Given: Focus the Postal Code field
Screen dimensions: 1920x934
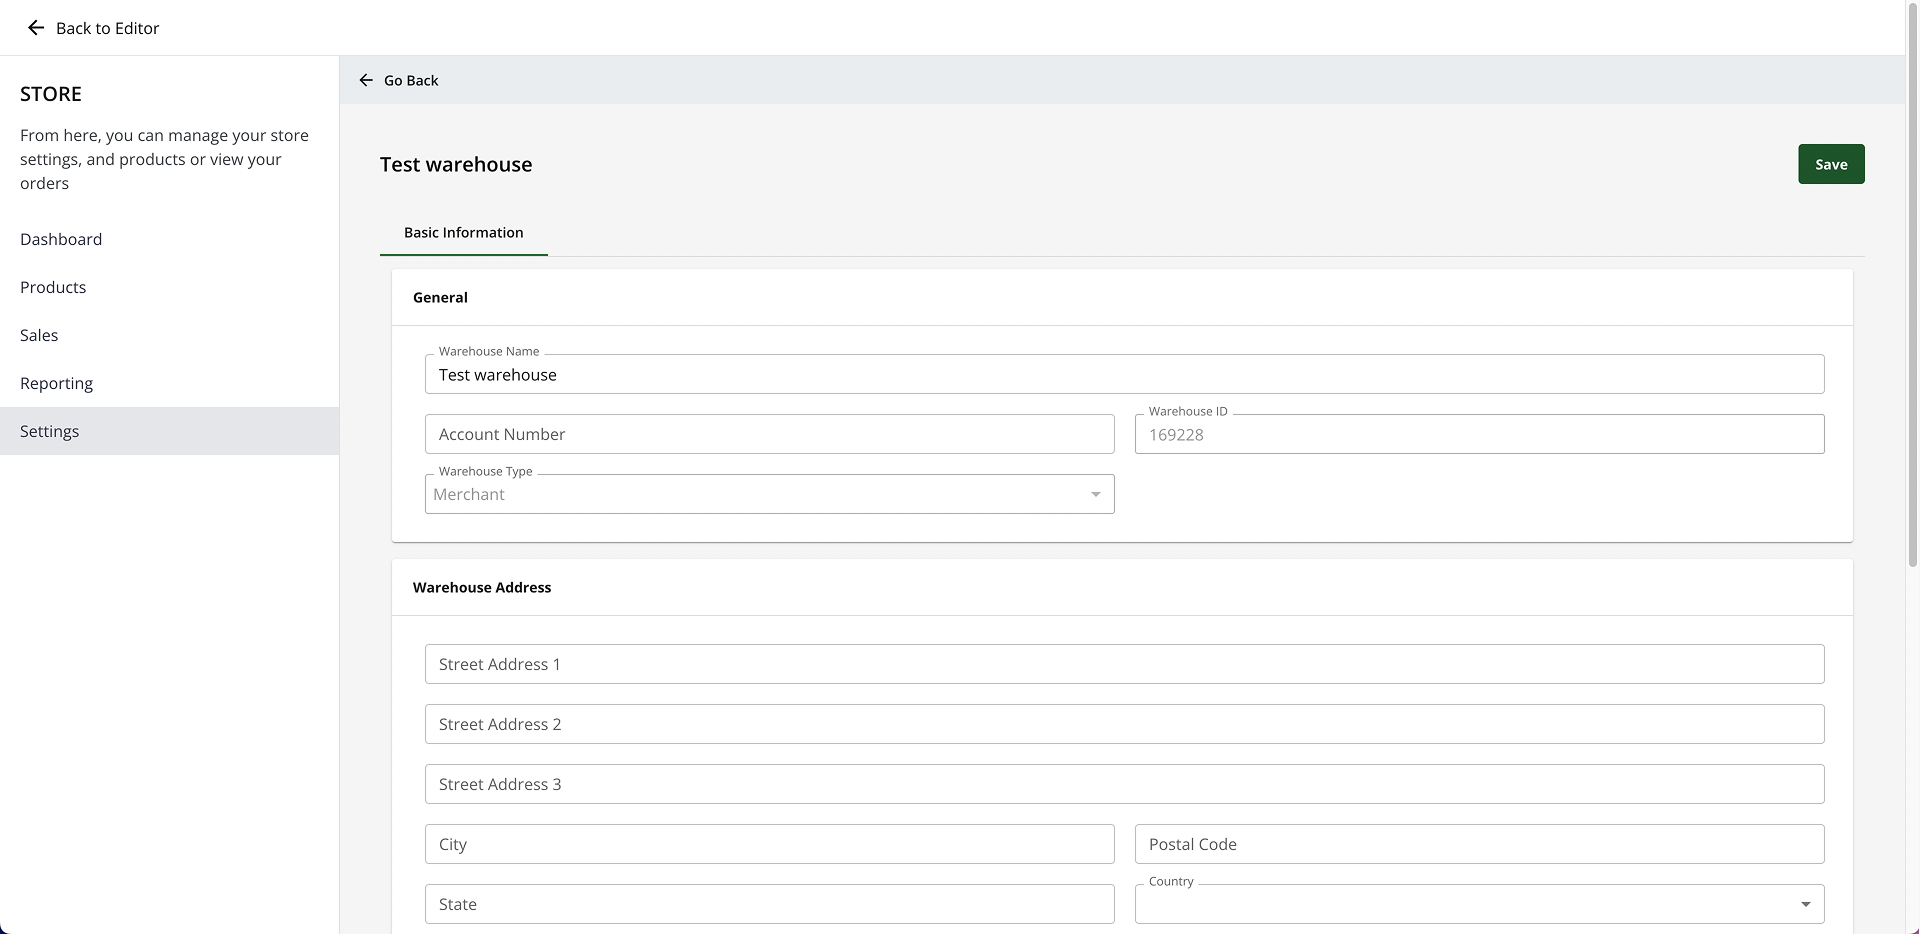Looking at the screenshot, I should (x=1479, y=844).
